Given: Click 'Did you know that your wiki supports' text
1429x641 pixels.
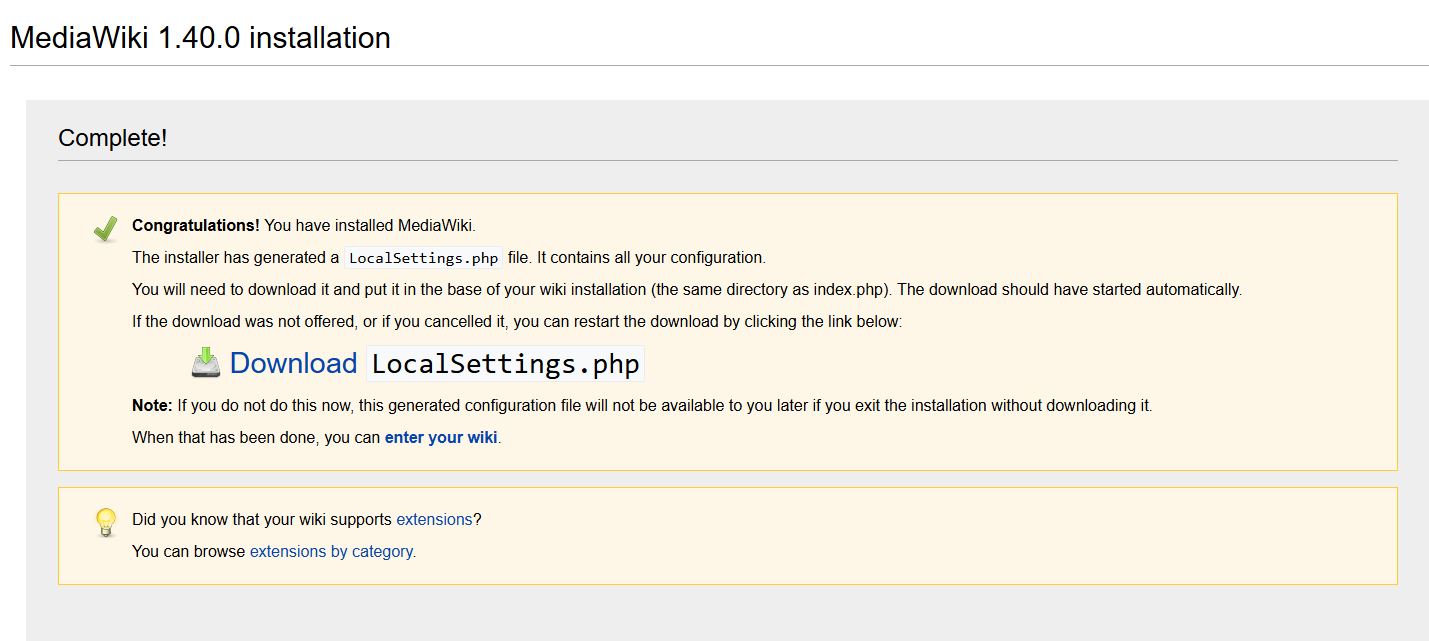Looking at the screenshot, I should (x=262, y=520).
